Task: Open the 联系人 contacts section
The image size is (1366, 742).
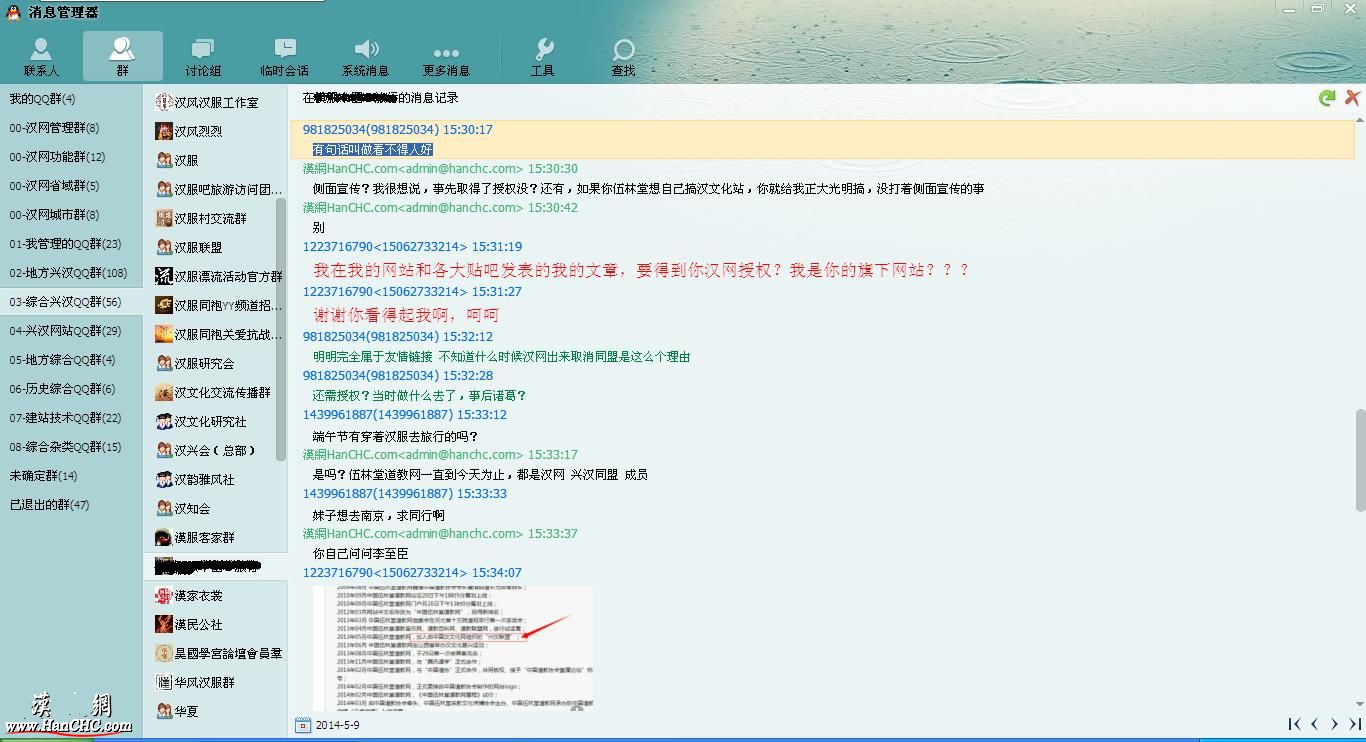Action: [x=41, y=57]
